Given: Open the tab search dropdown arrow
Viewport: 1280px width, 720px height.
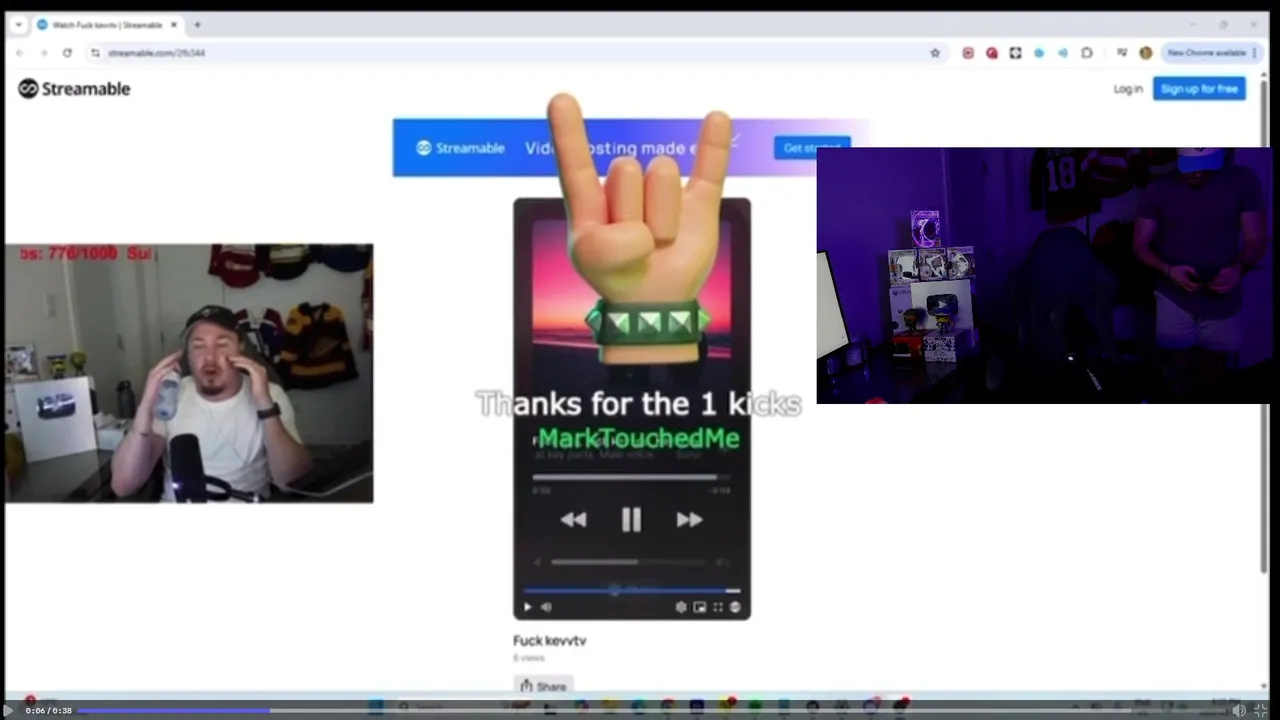Looking at the screenshot, I should point(18,24).
